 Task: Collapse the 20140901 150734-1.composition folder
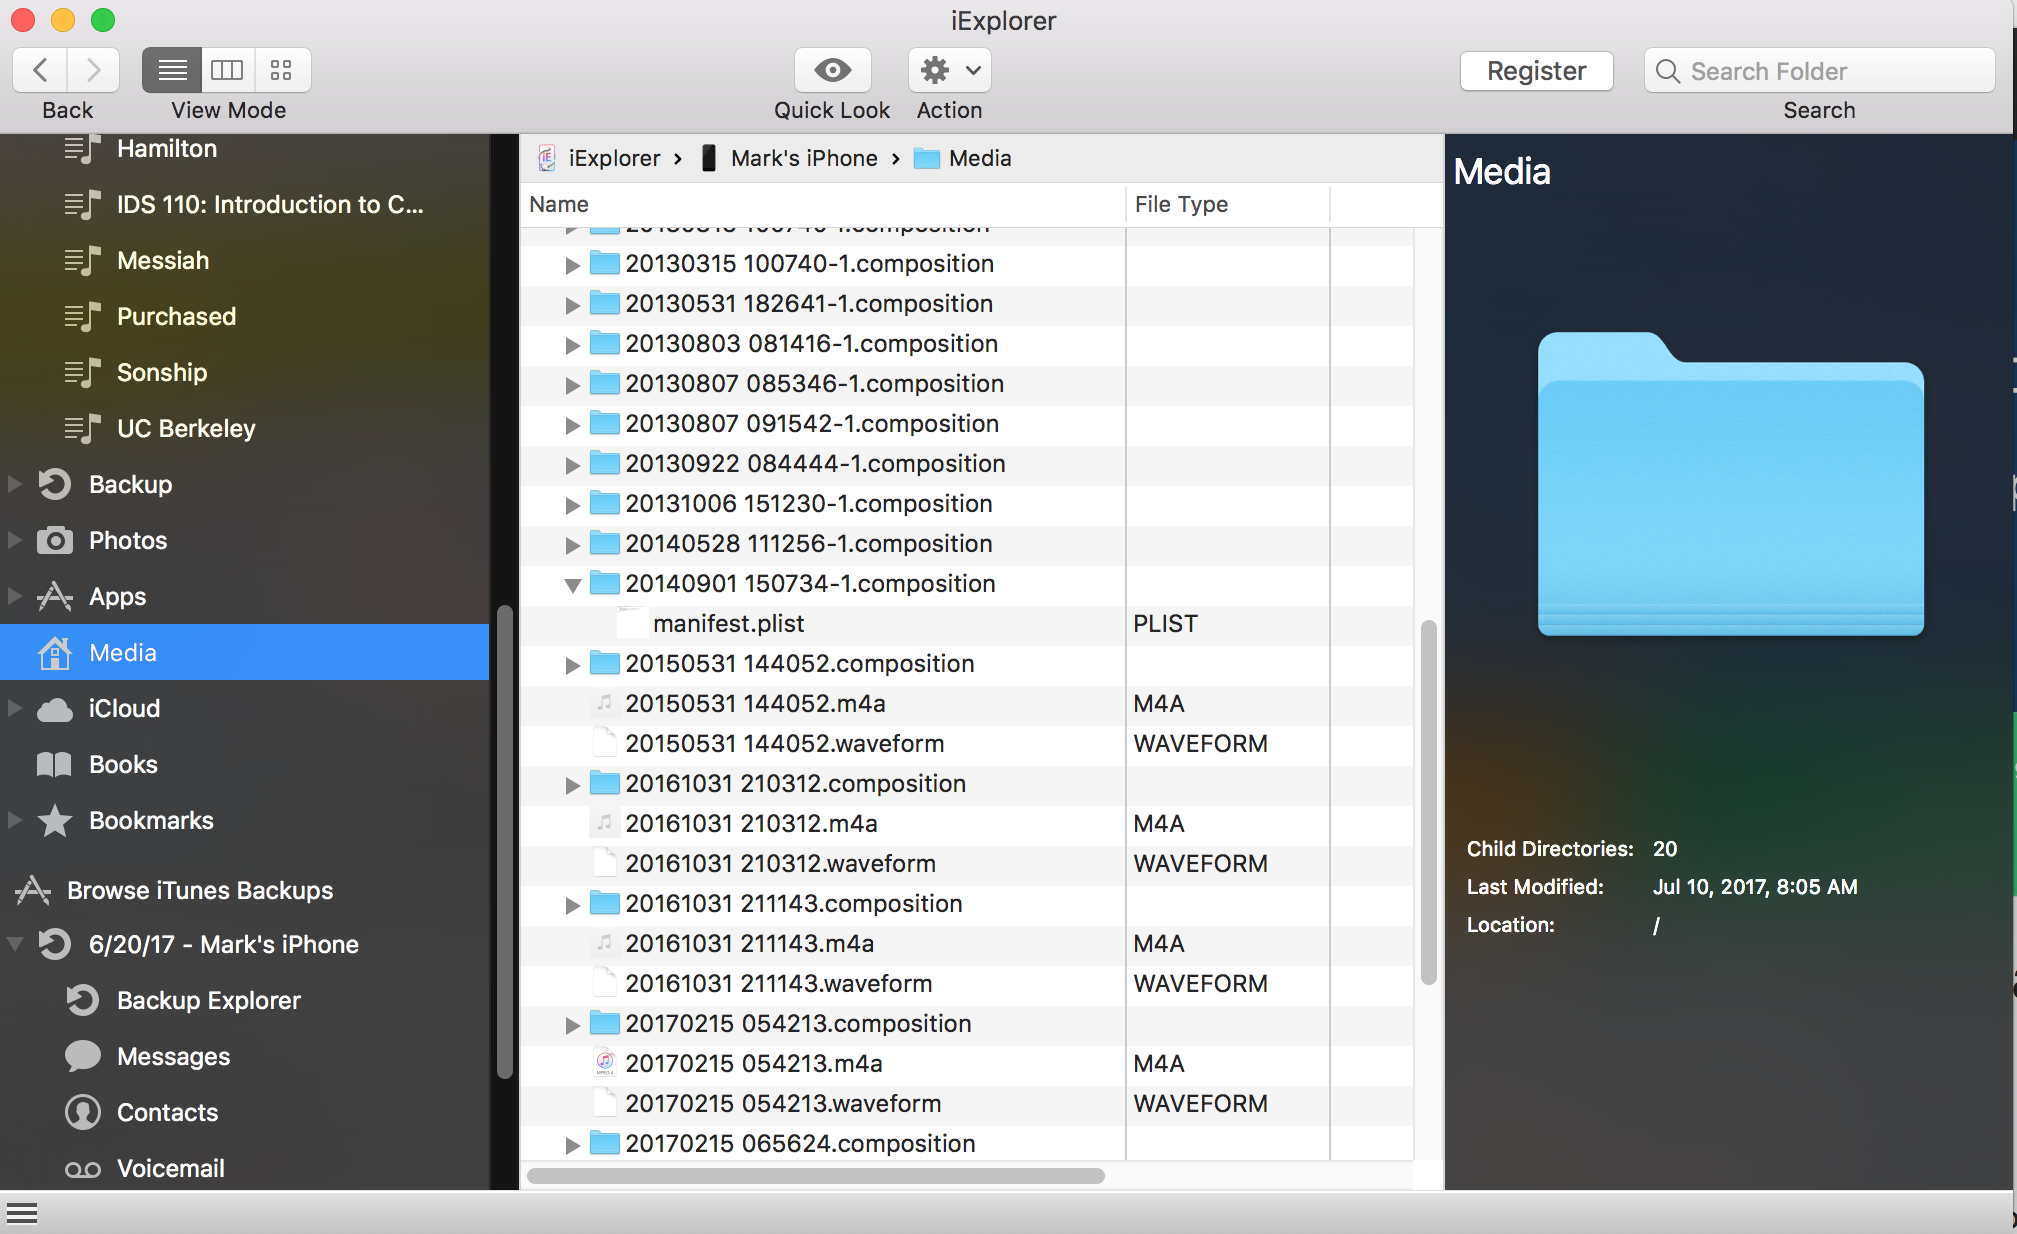pos(572,585)
